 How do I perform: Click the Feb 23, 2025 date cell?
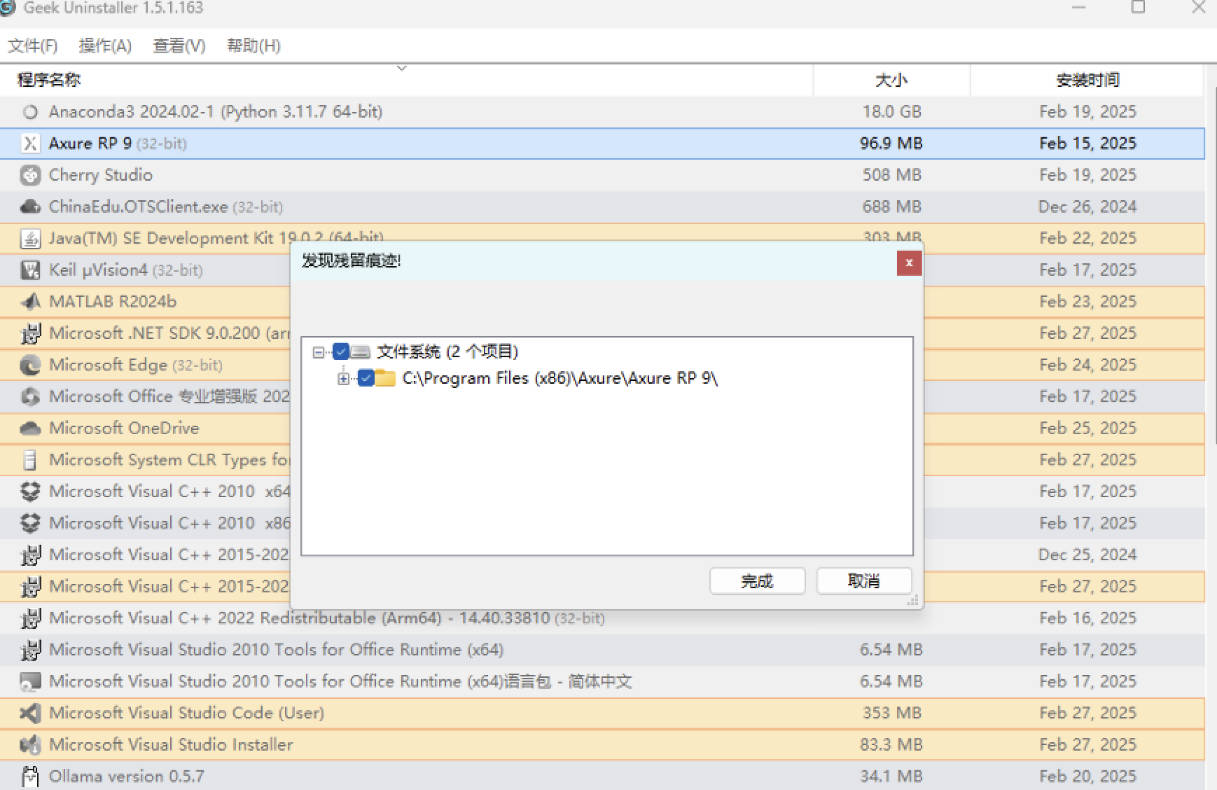[x=1088, y=302]
